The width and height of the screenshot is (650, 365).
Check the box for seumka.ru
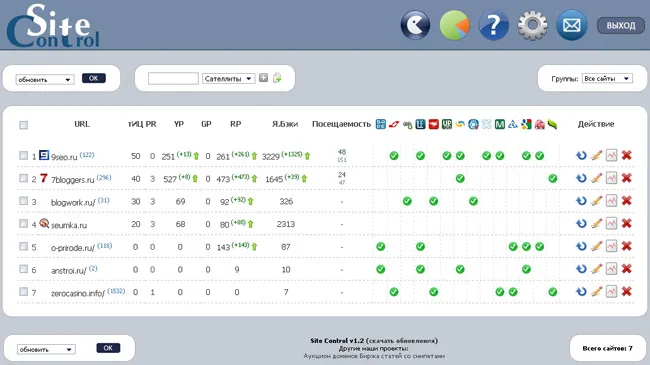click(x=24, y=224)
